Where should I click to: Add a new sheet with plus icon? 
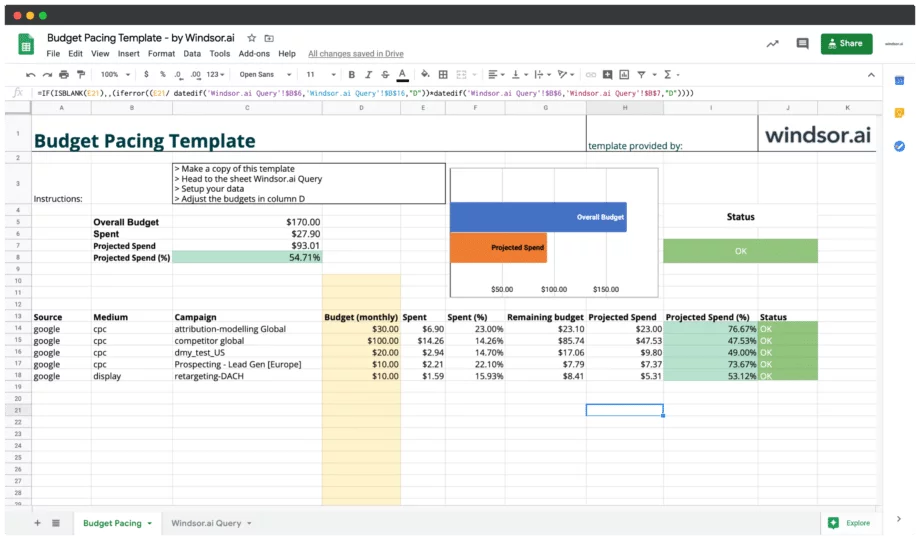coord(38,522)
